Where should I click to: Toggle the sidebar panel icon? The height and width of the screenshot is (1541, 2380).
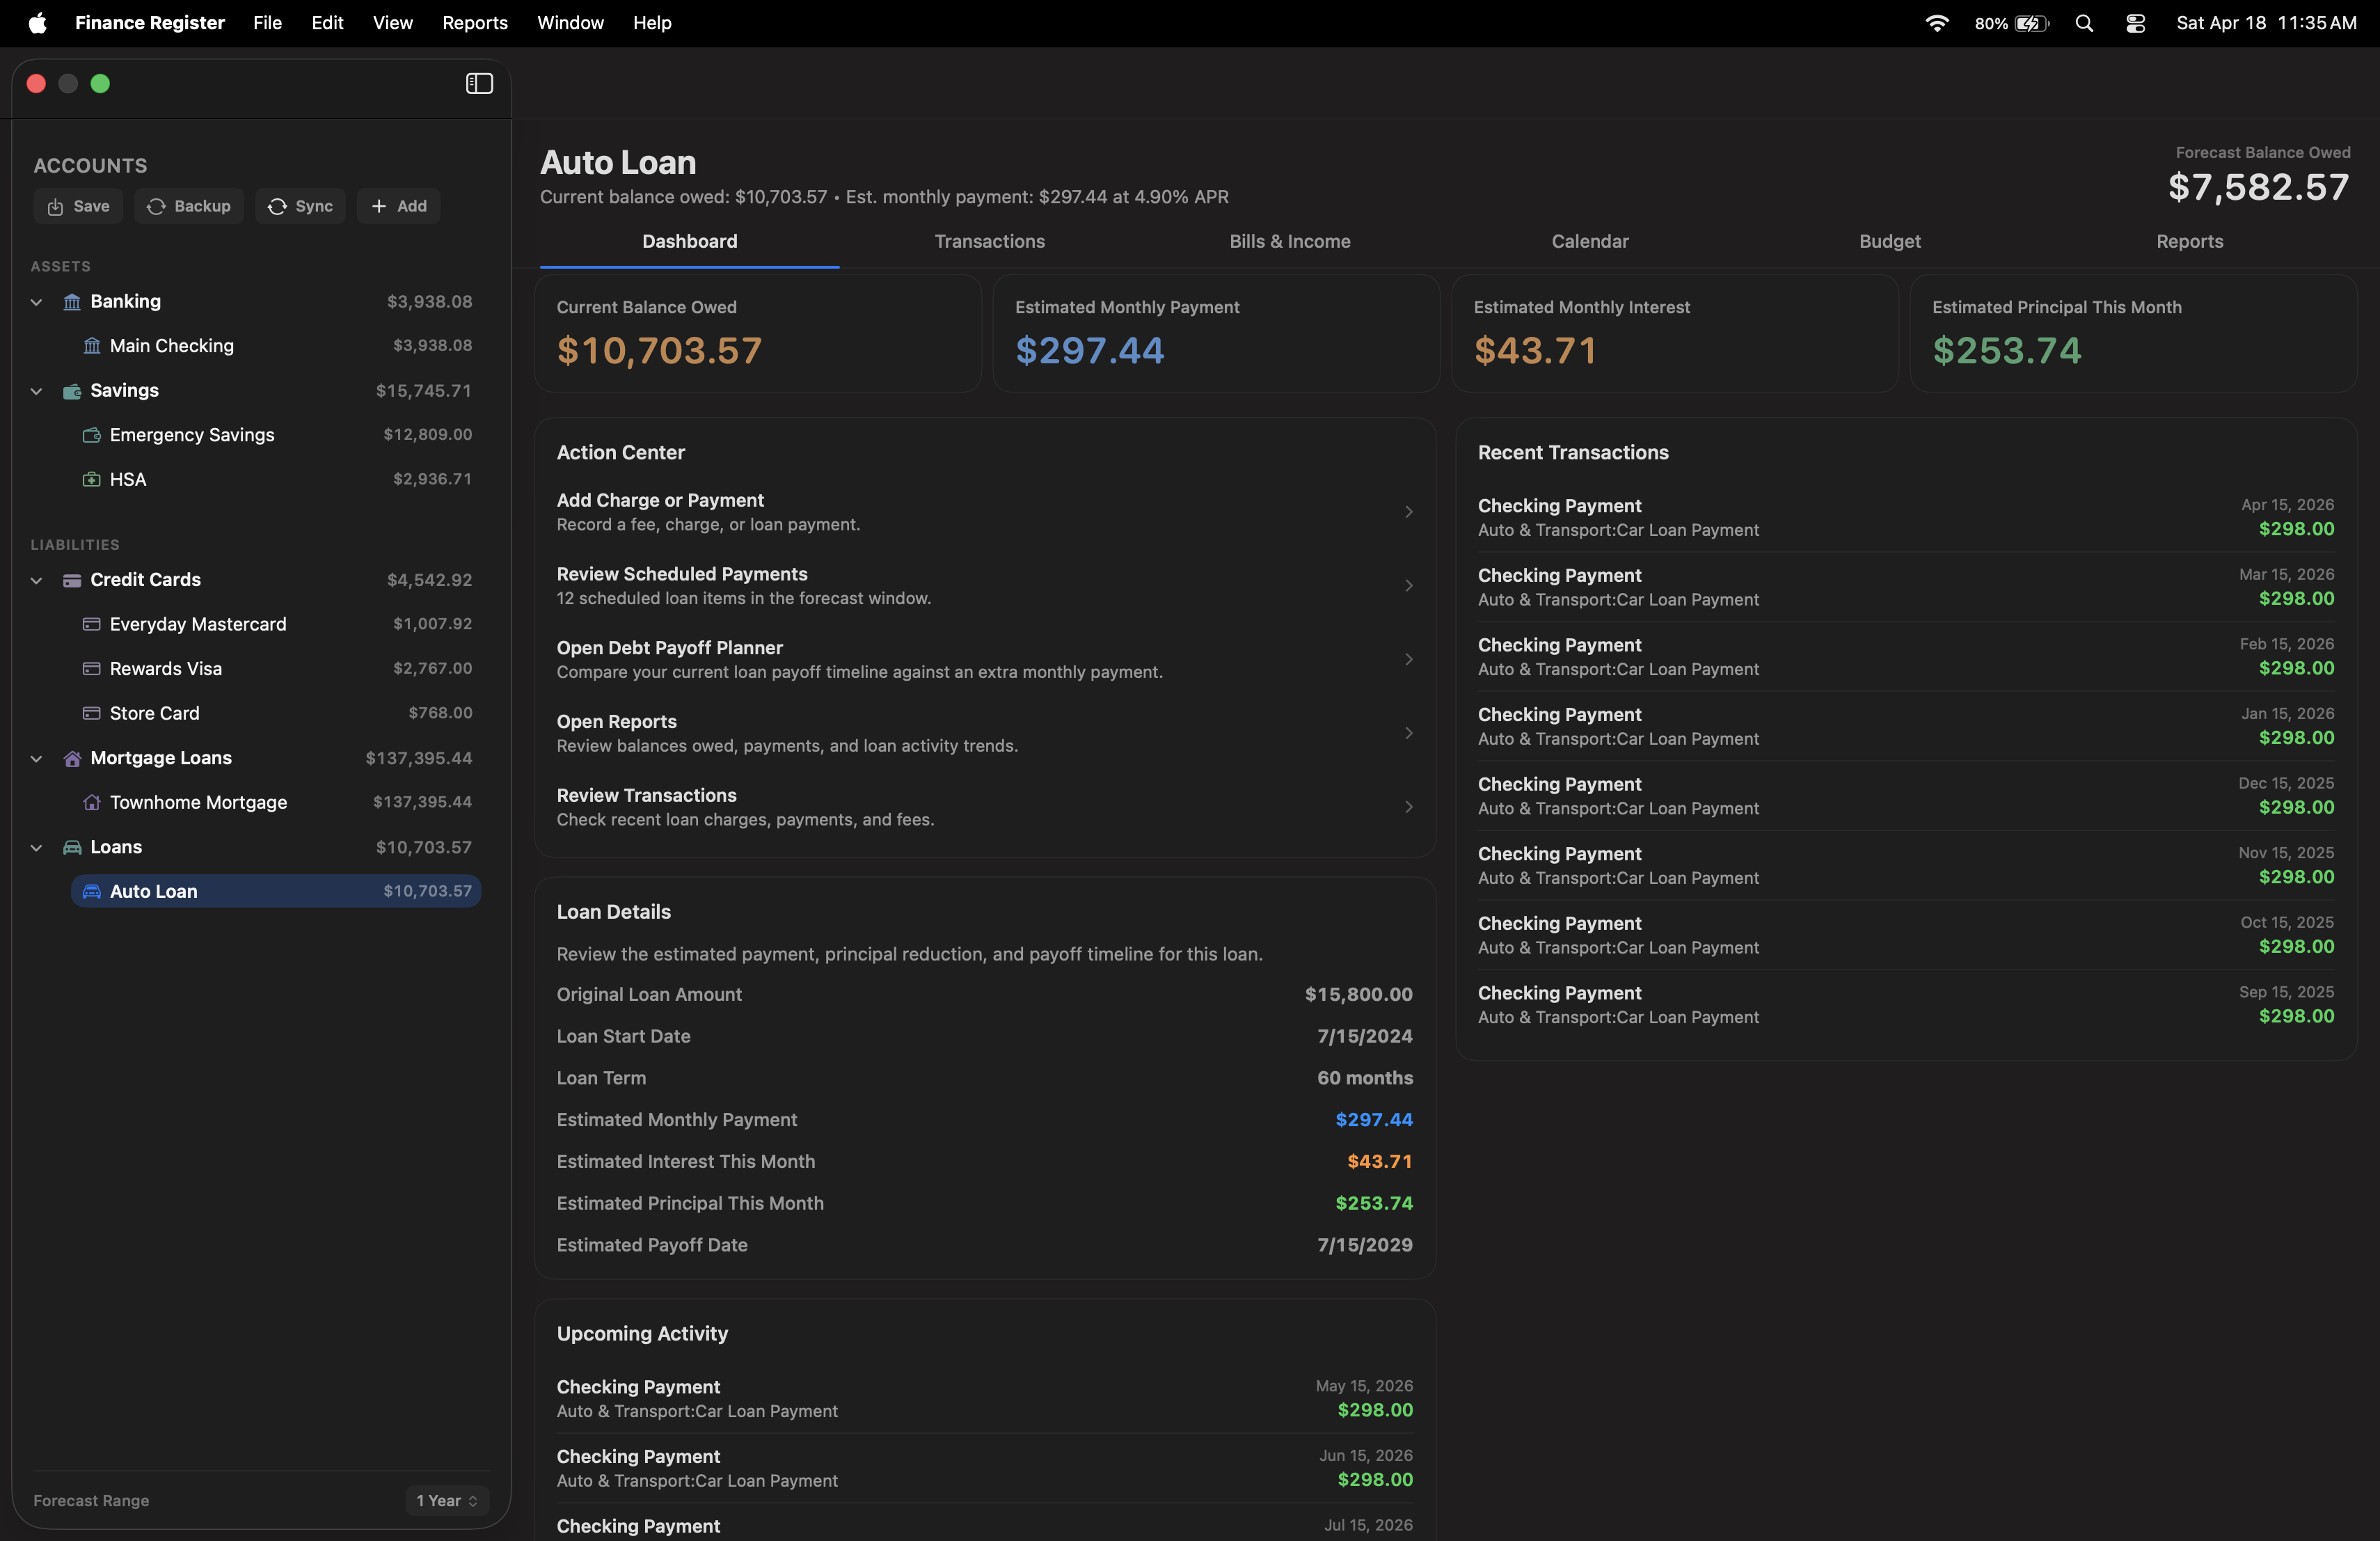coord(479,84)
